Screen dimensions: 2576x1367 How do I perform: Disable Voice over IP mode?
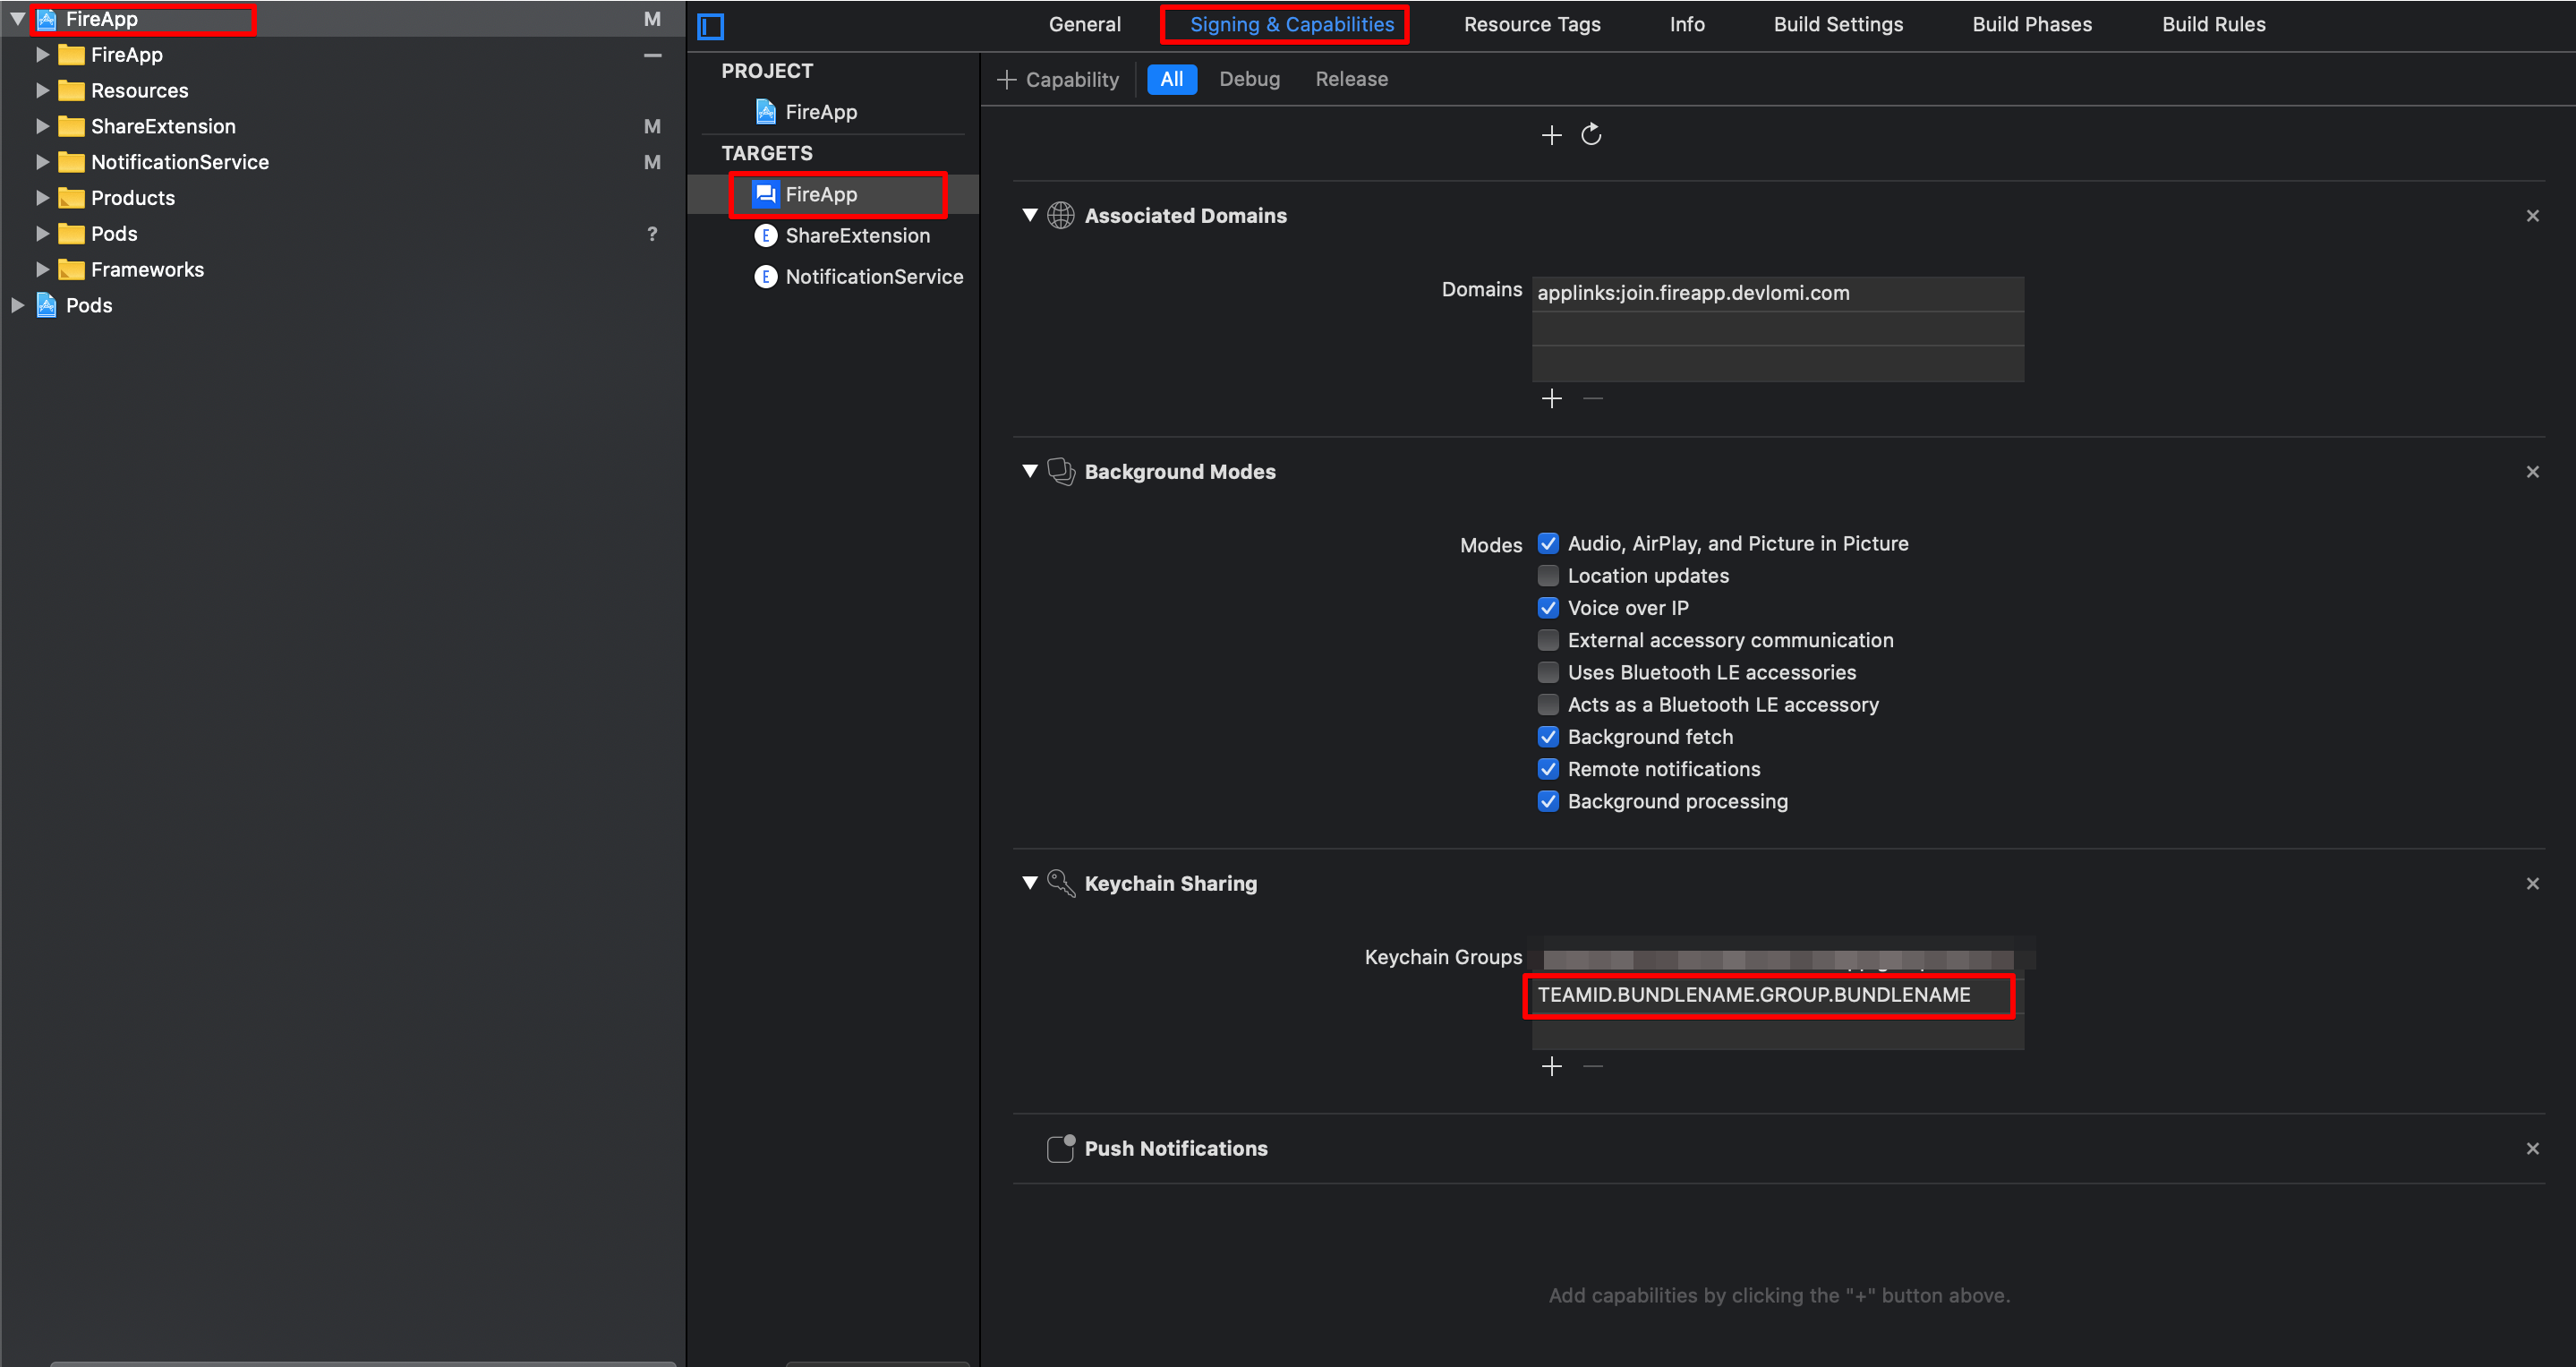pos(1547,608)
